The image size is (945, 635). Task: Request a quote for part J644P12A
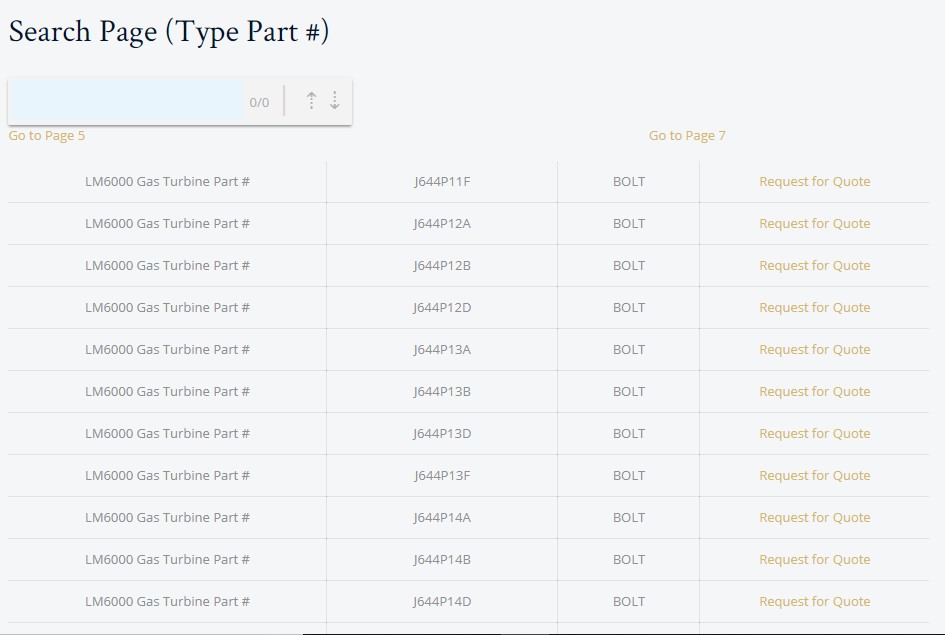[x=814, y=224]
